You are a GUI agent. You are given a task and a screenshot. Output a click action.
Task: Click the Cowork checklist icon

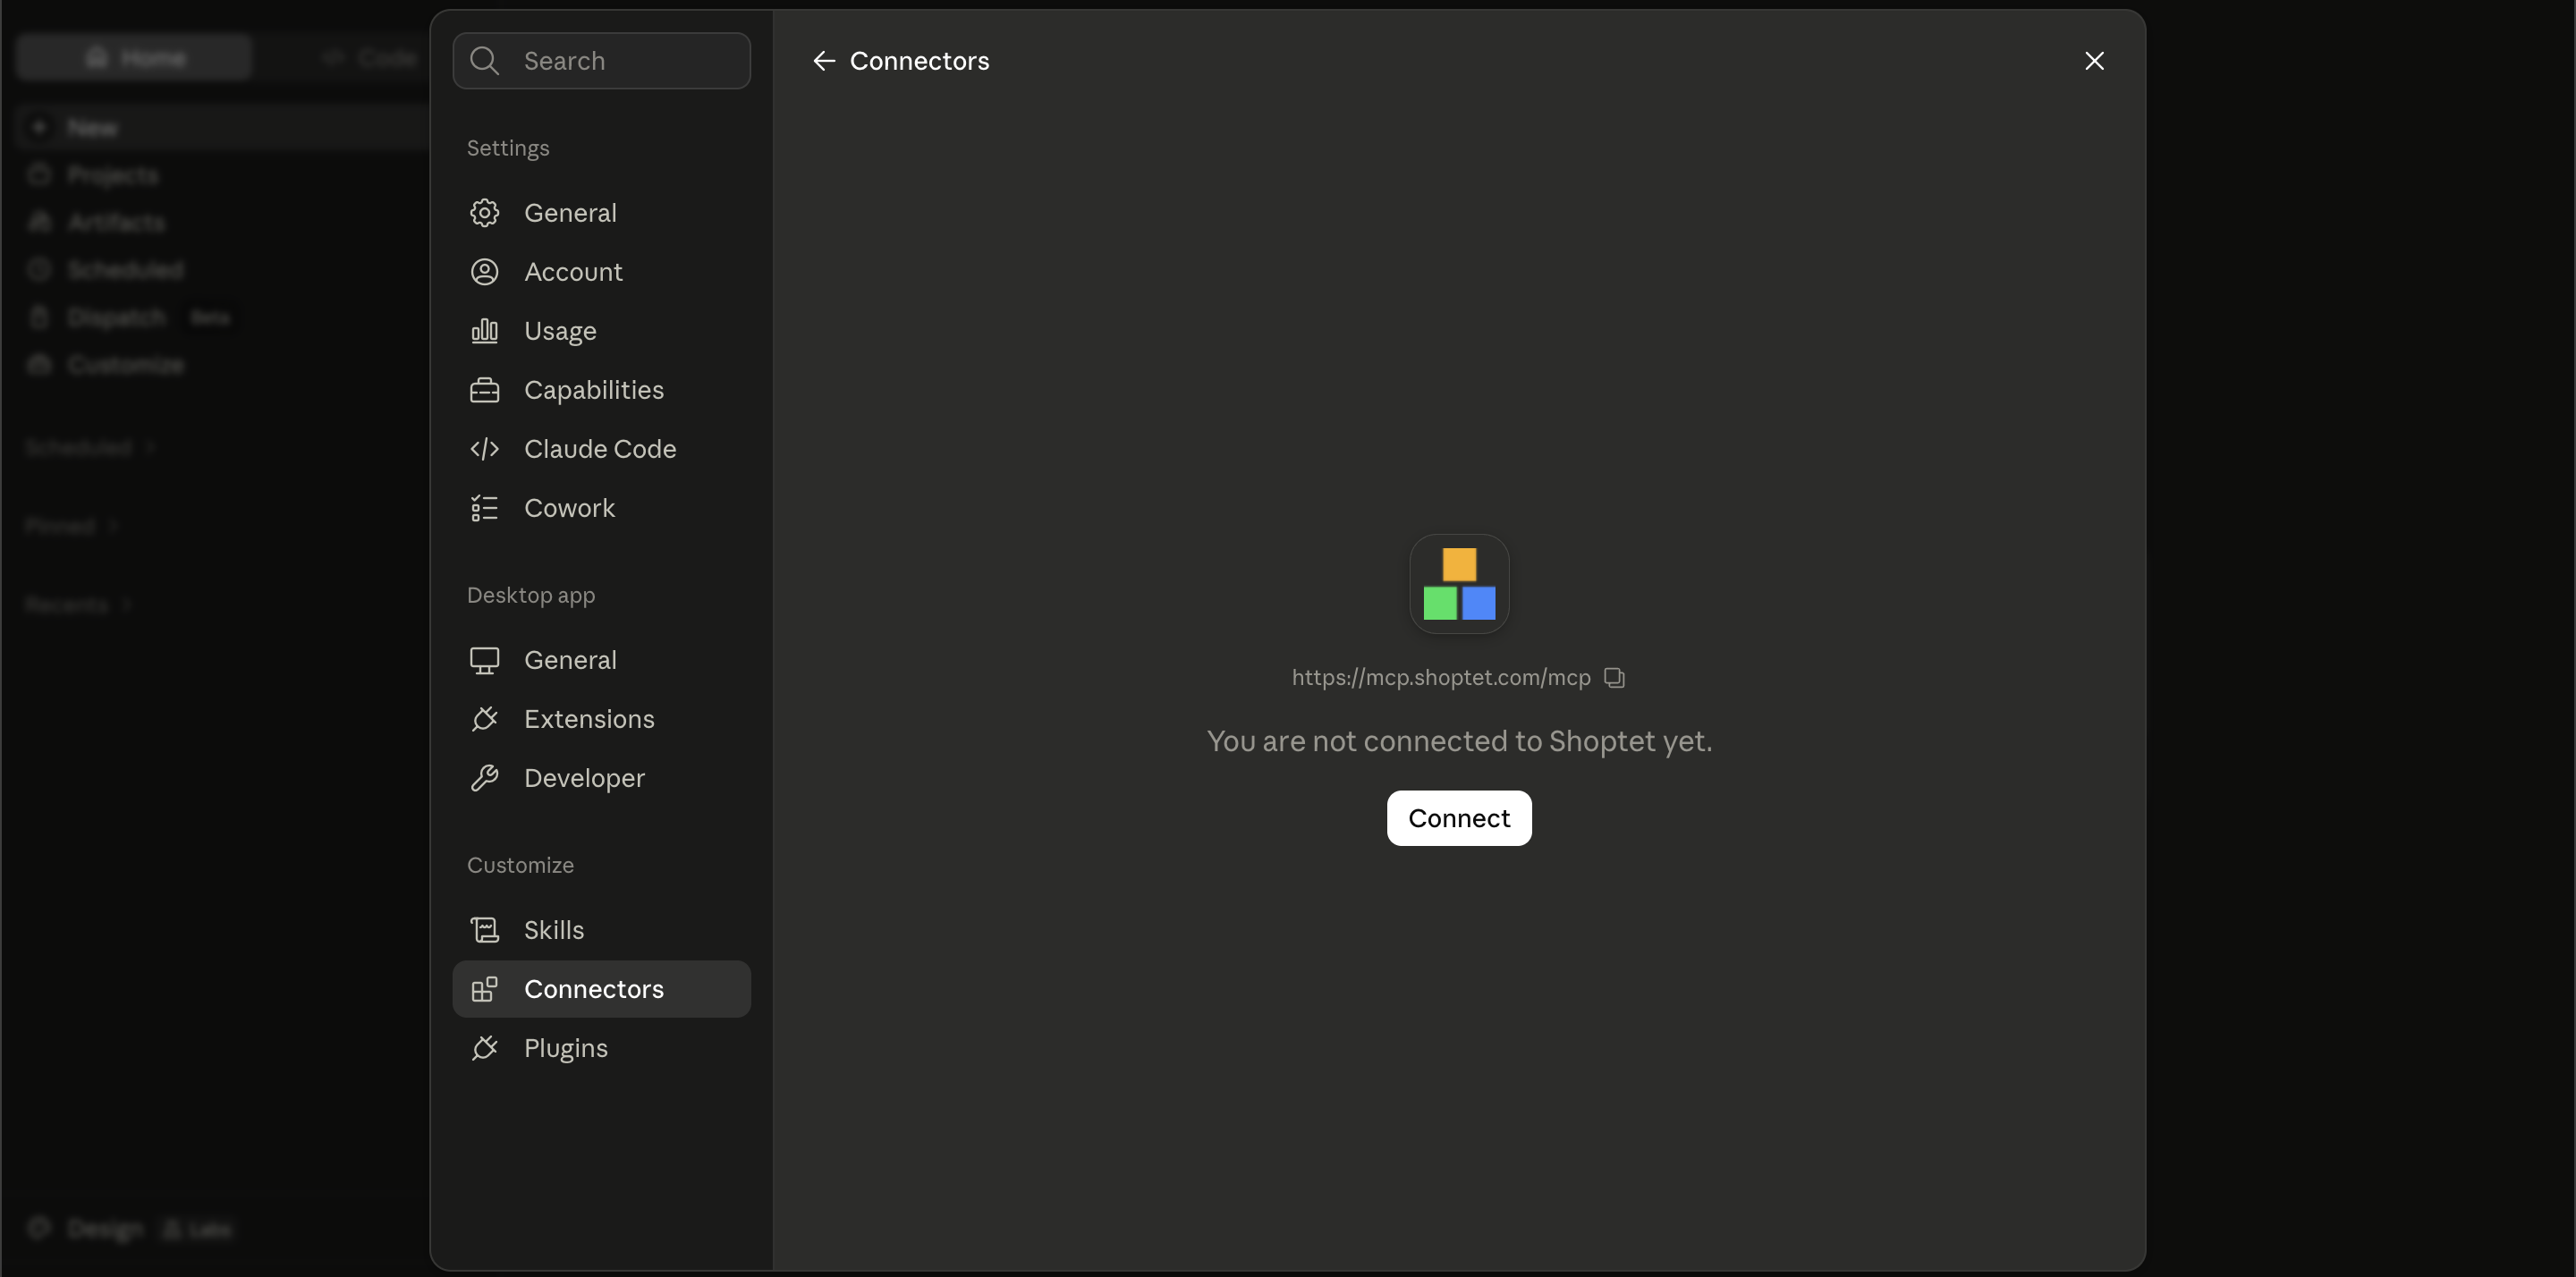coord(484,508)
